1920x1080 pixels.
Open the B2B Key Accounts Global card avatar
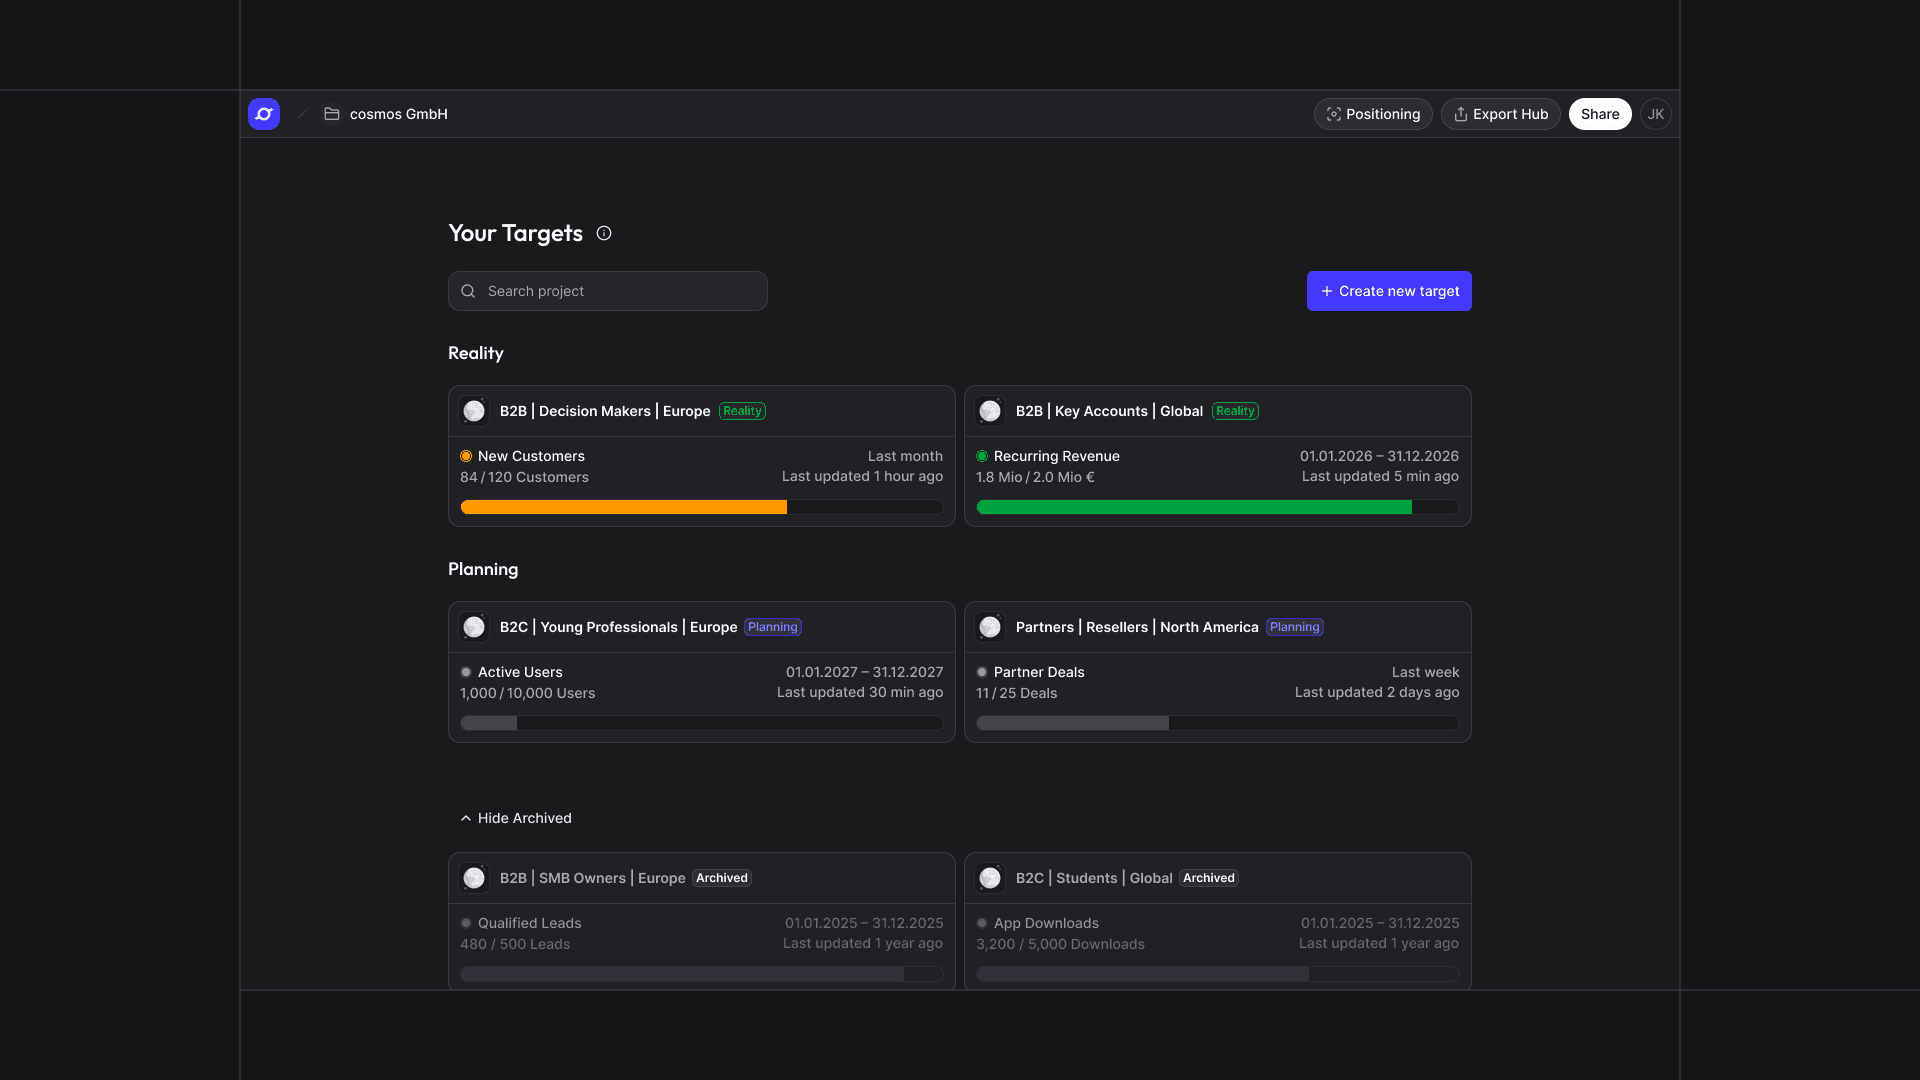[990, 411]
